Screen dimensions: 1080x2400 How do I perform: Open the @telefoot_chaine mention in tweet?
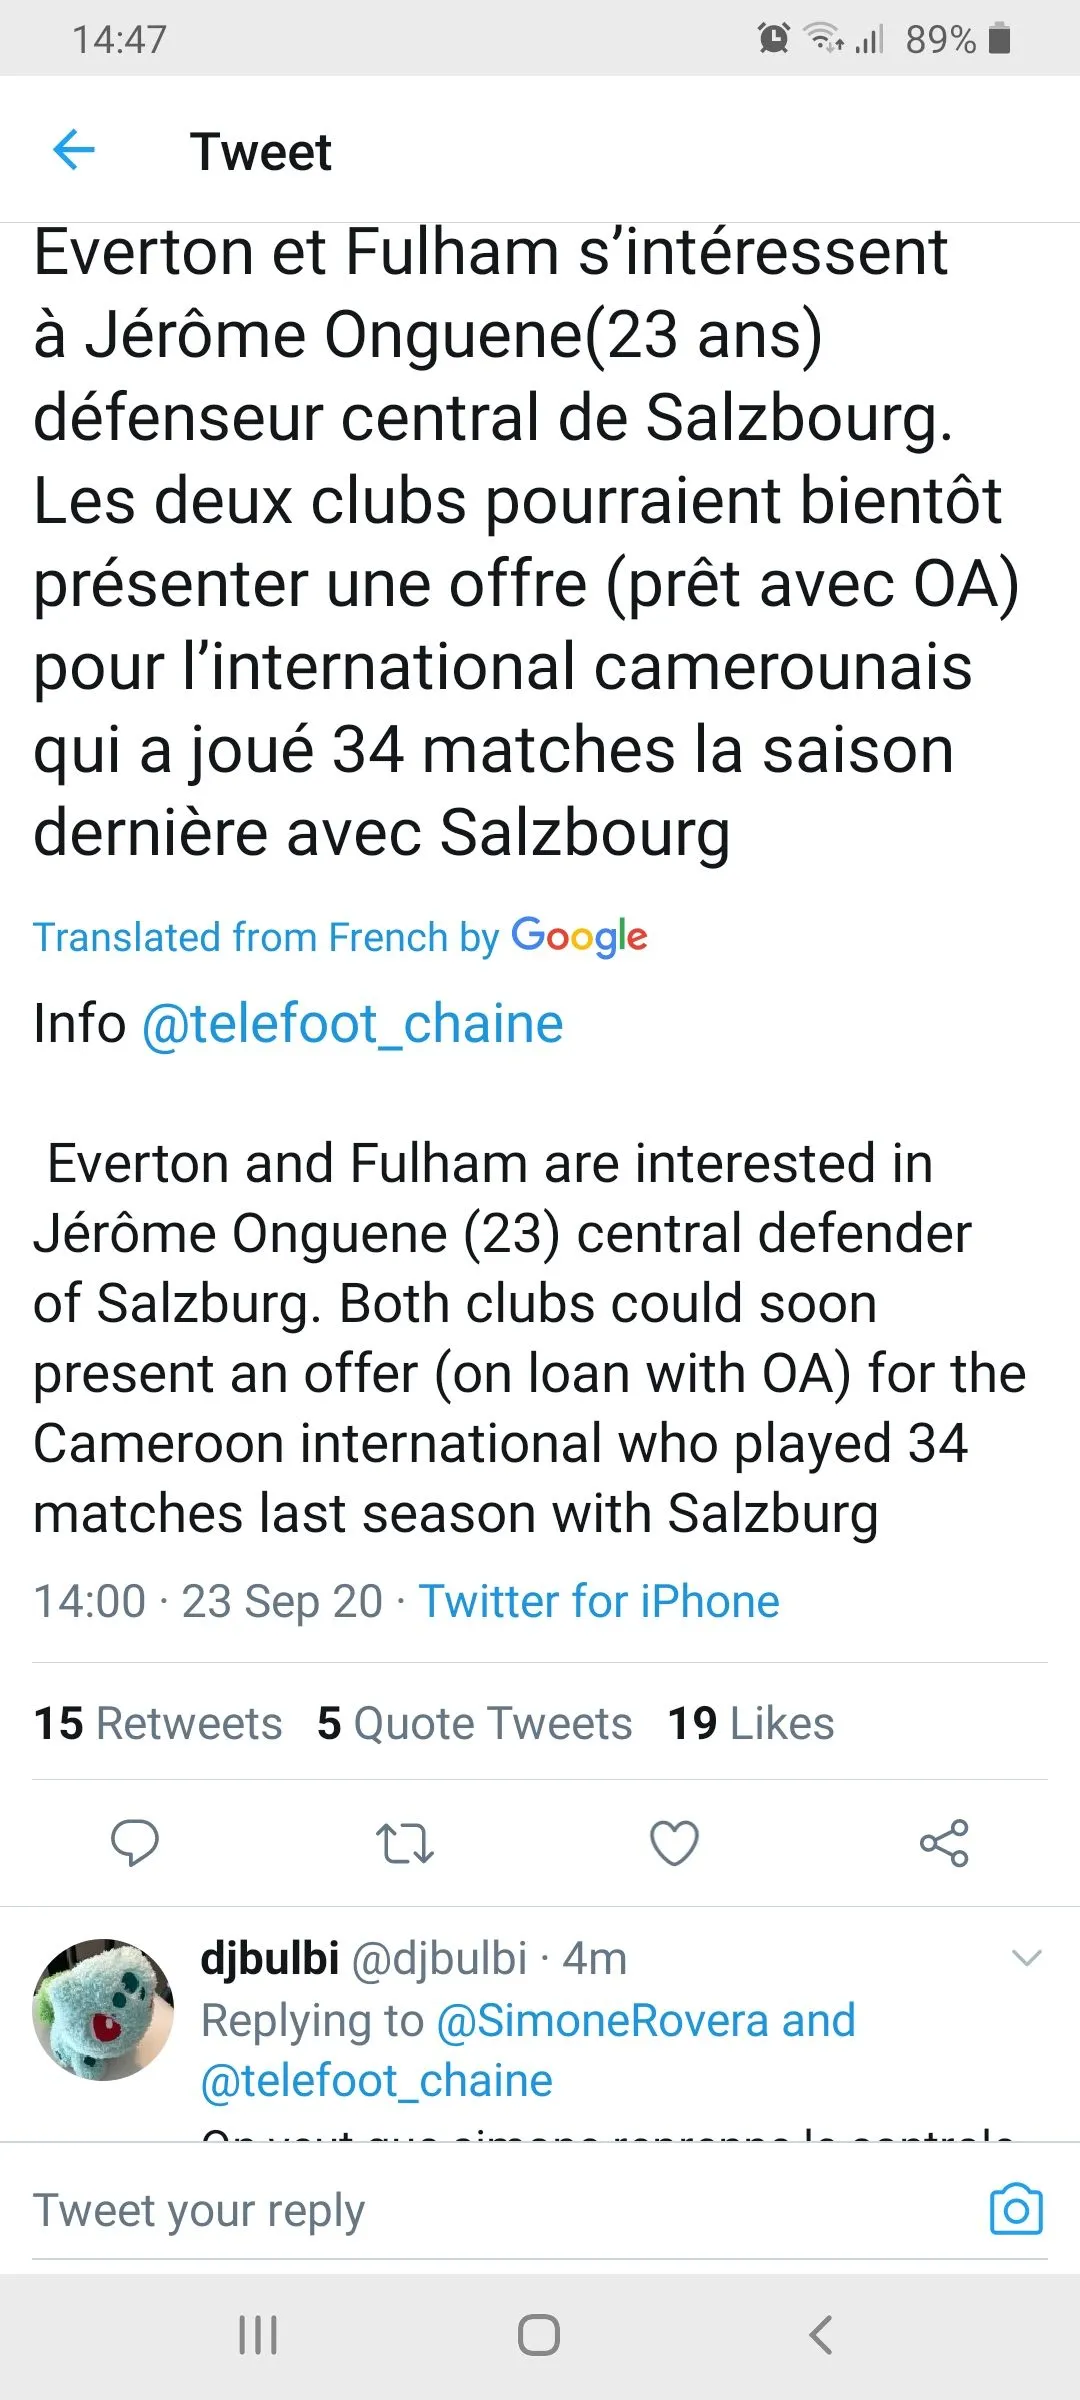point(352,1024)
